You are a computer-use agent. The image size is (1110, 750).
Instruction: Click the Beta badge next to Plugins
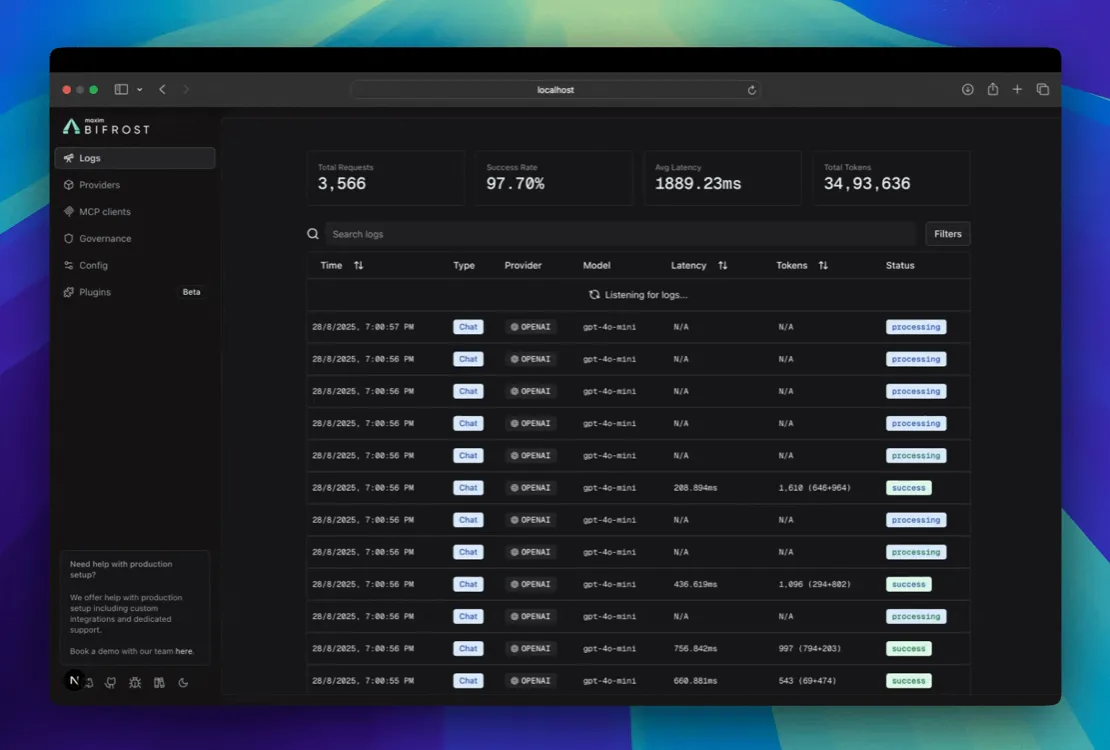[191, 292]
